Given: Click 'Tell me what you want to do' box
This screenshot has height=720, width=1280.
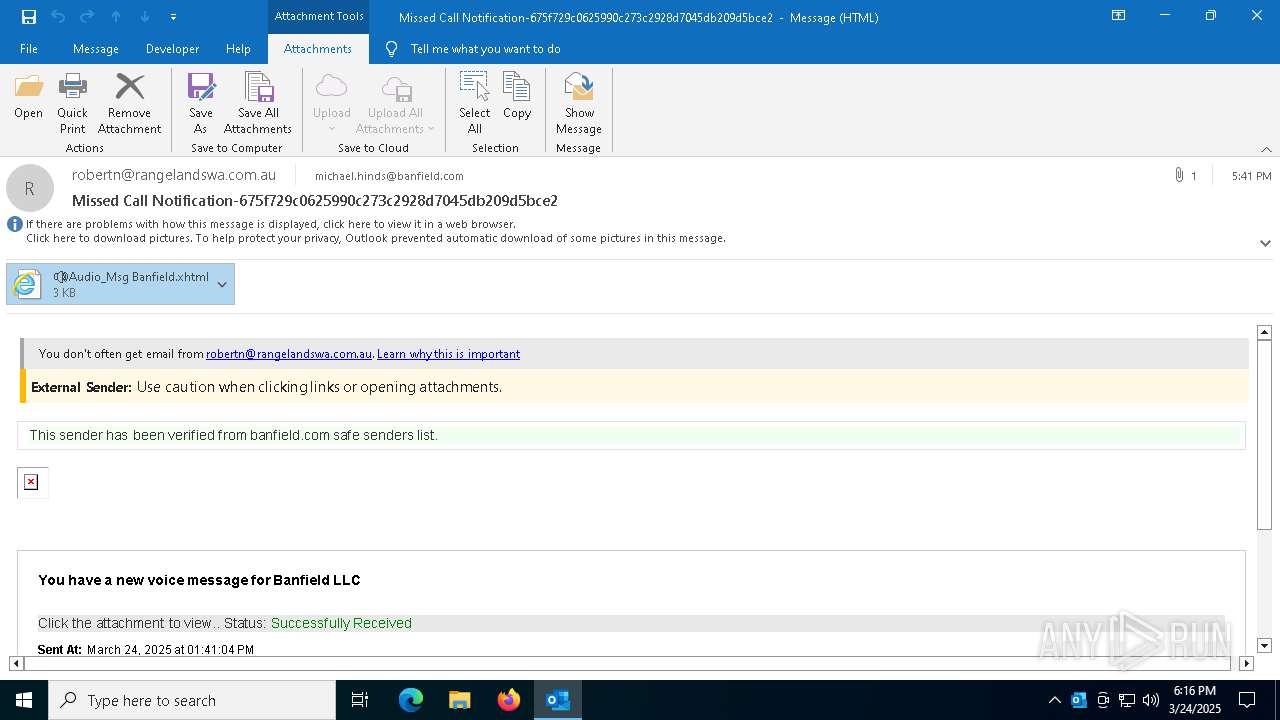Looking at the screenshot, I should point(485,49).
